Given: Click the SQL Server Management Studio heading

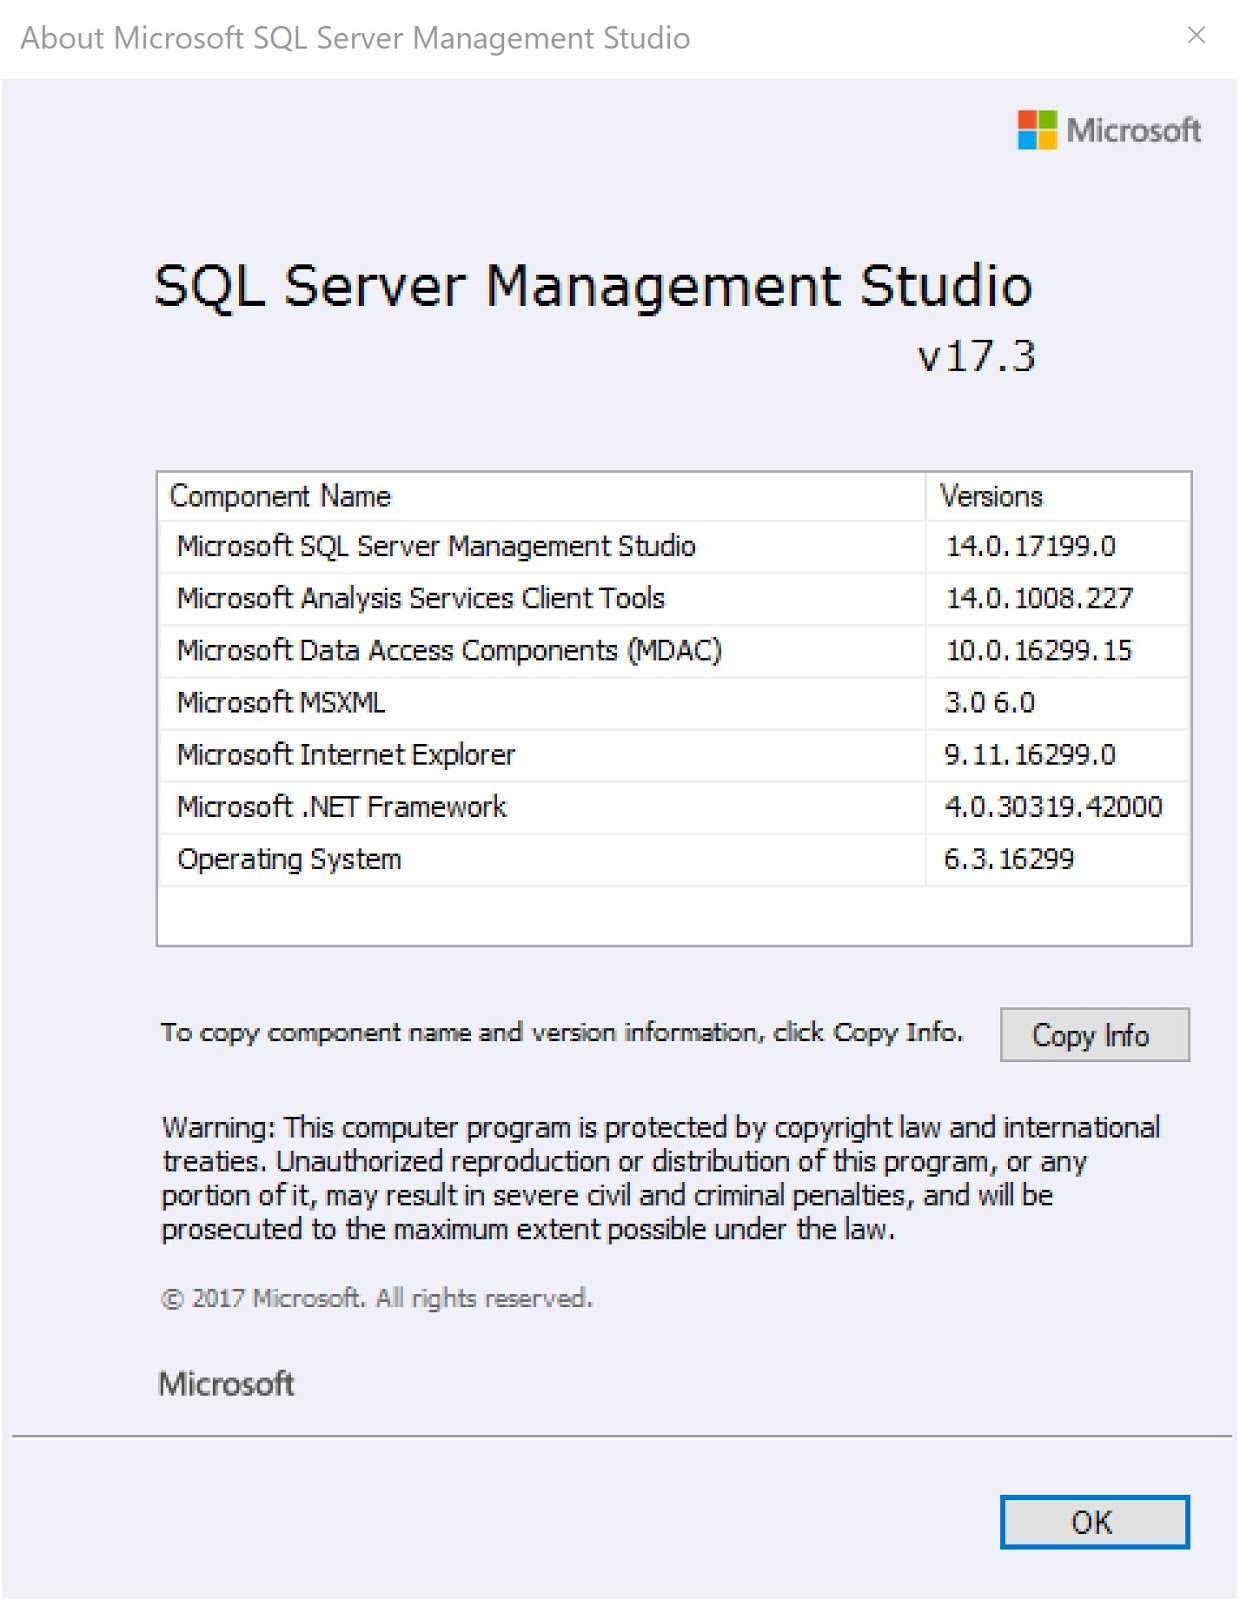Looking at the screenshot, I should (x=593, y=286).
